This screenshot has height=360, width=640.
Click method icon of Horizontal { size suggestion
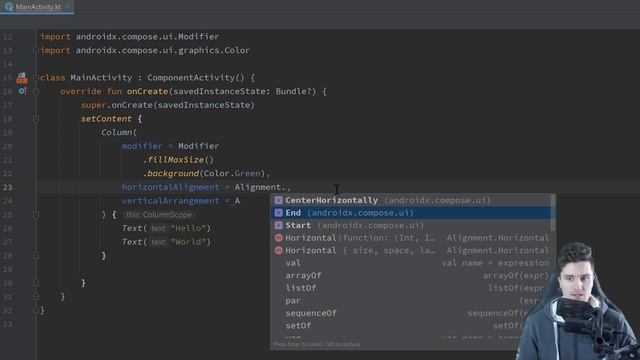278,250
